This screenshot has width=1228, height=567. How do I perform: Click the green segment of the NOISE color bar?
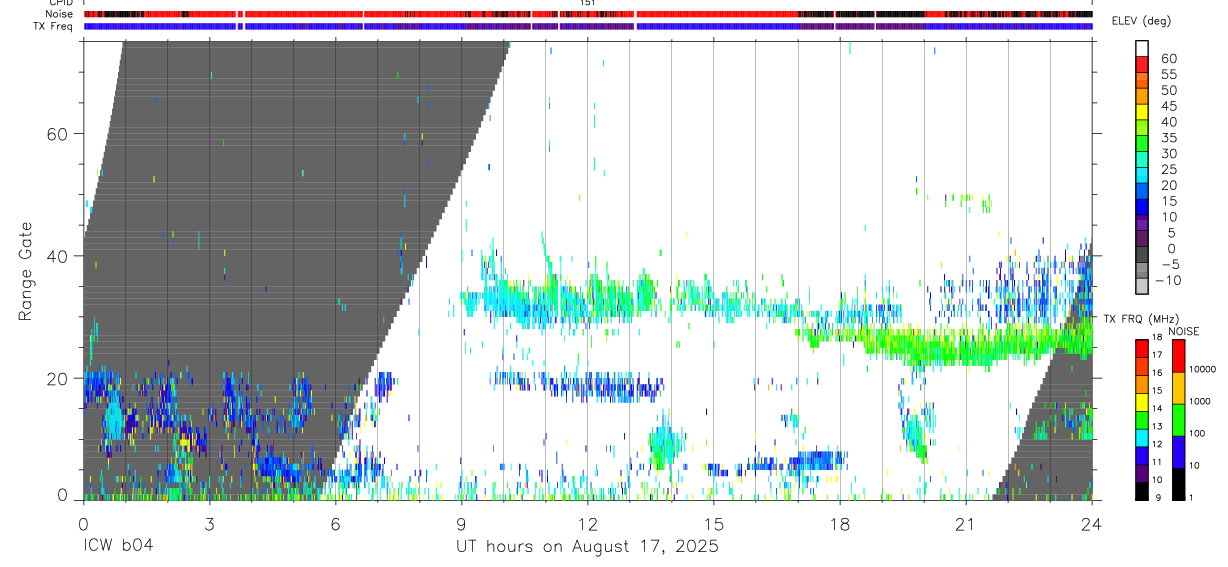[x=1179, y=419]
